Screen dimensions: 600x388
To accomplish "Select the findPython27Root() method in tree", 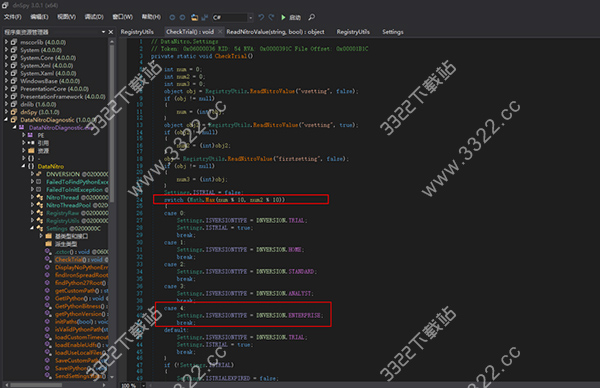I will click(x=80, y=283).
